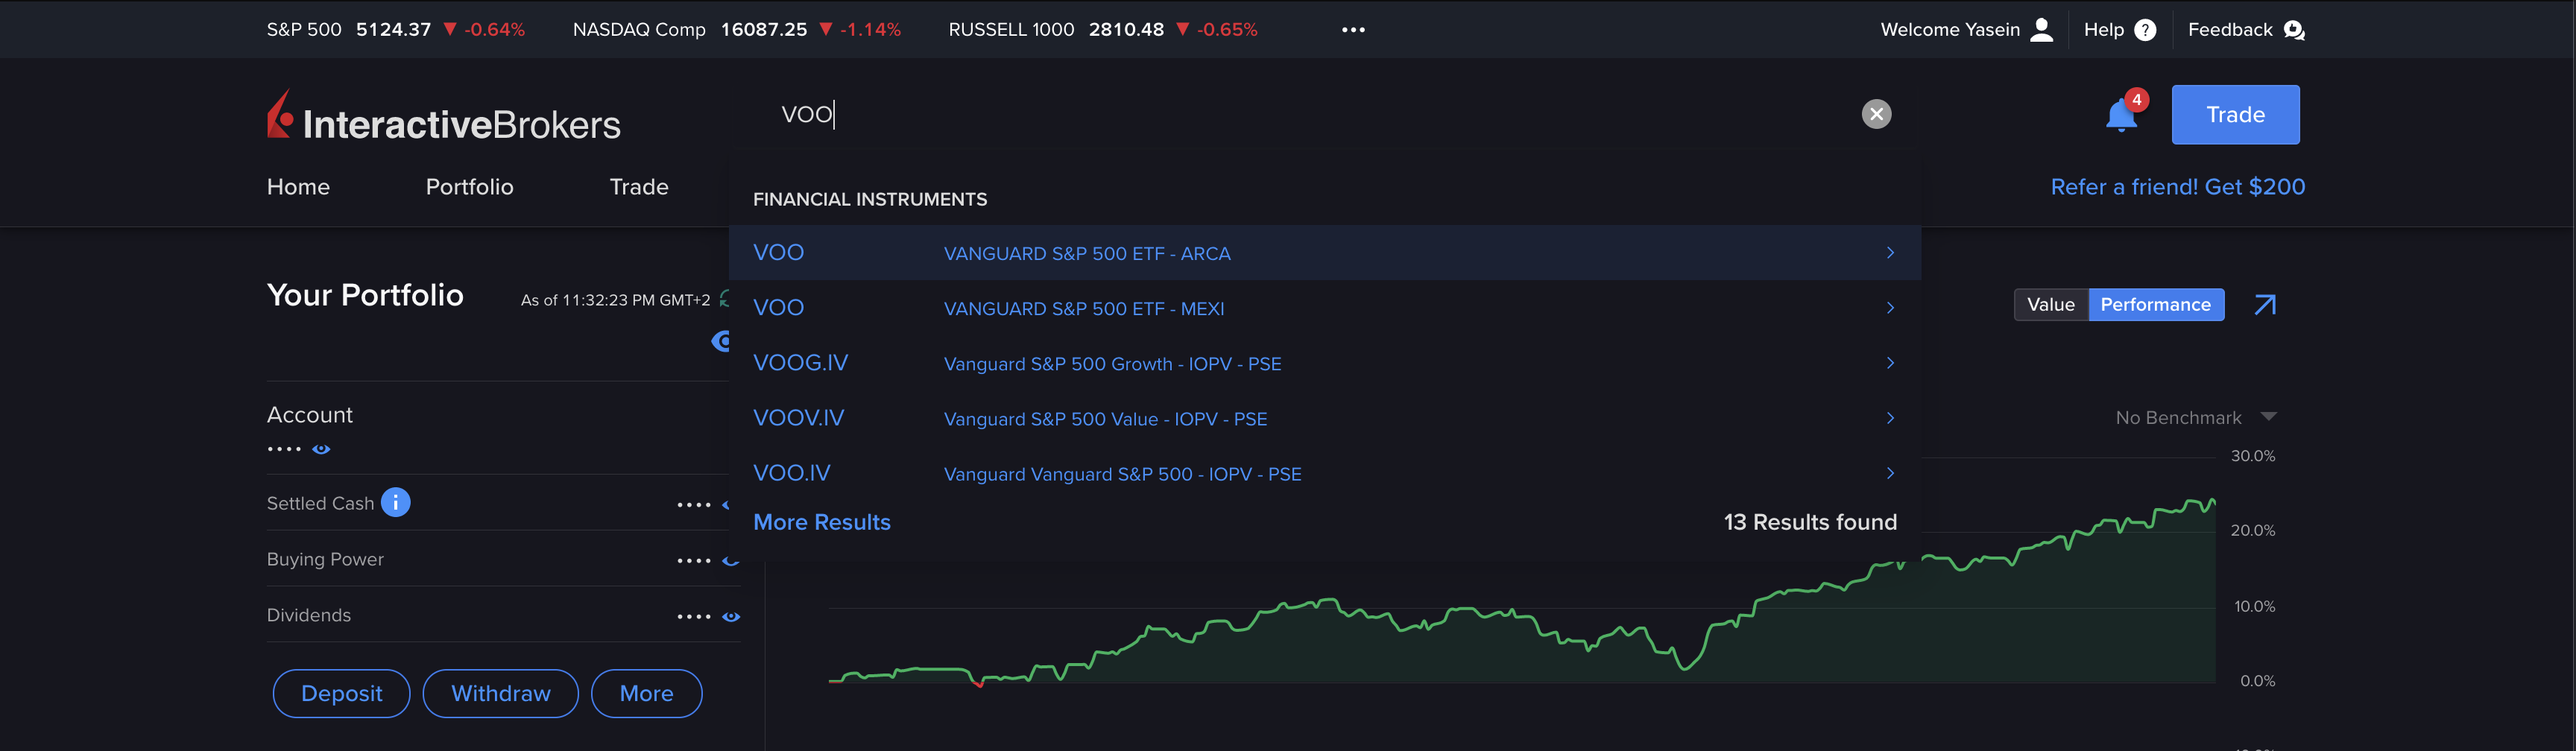
Task: Click Welcome Yasein text
Action: [1950, 30]
